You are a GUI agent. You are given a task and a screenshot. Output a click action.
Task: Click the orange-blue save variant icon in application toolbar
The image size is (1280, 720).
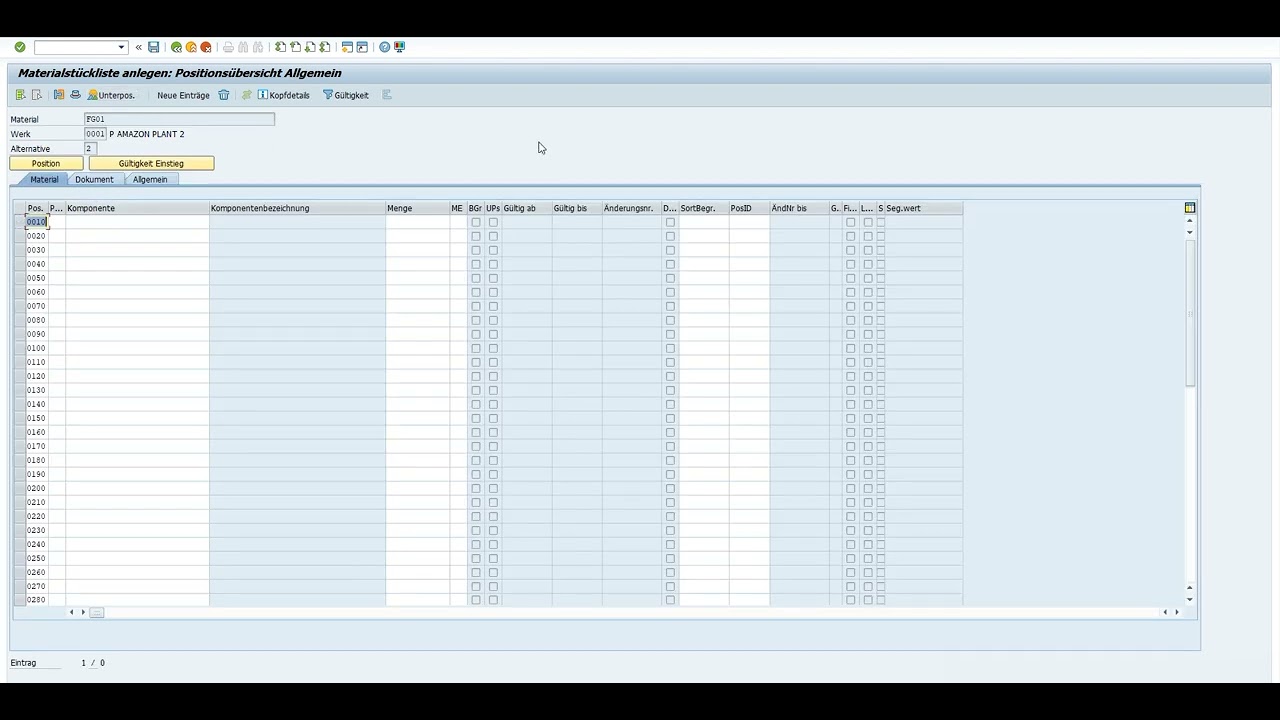pos(59,95)
